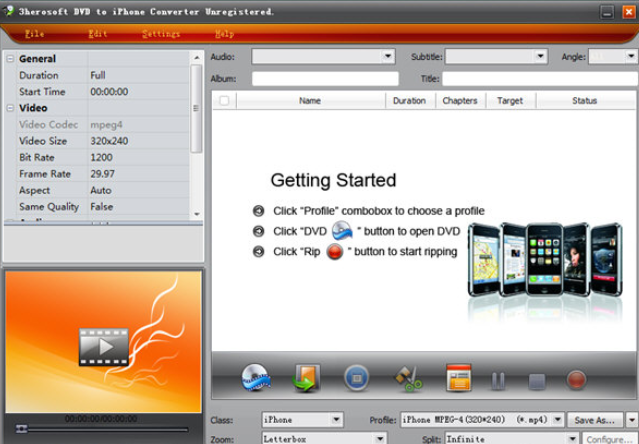Minimize the converter window
639x444 pixels.
[x=607, y=12]
